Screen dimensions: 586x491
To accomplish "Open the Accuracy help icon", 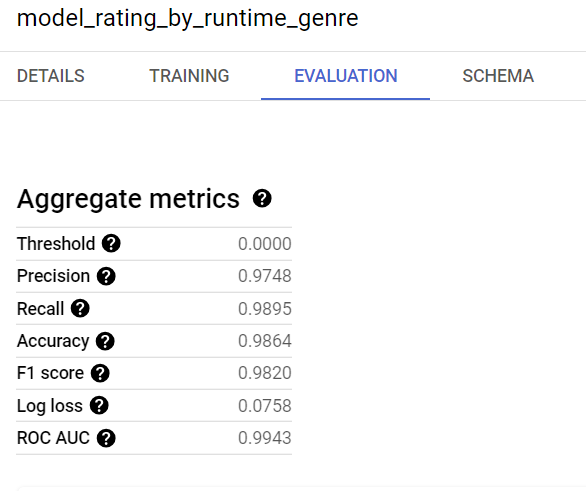I will [105, 341].
